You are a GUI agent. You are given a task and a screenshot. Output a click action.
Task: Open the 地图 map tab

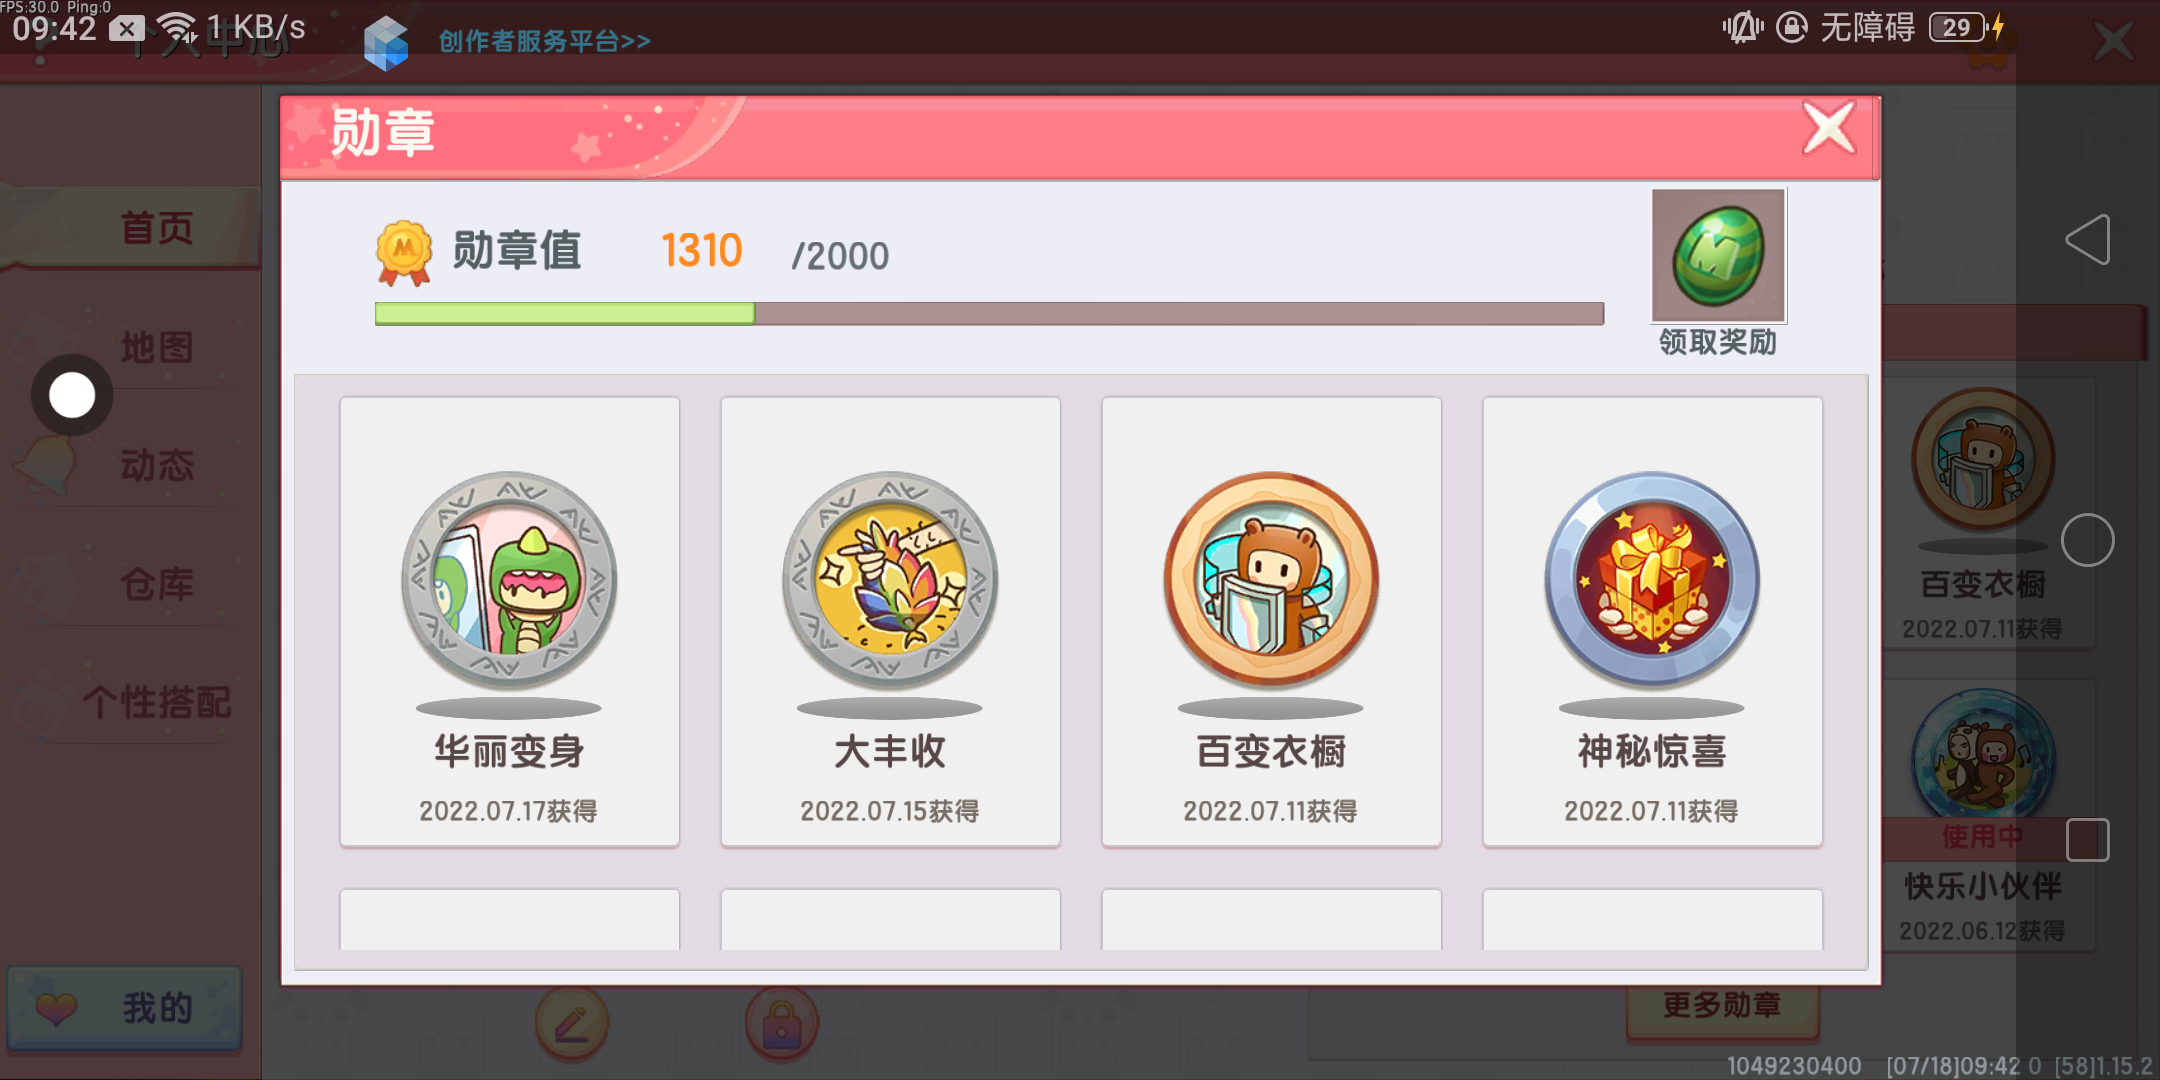point(157,347)
